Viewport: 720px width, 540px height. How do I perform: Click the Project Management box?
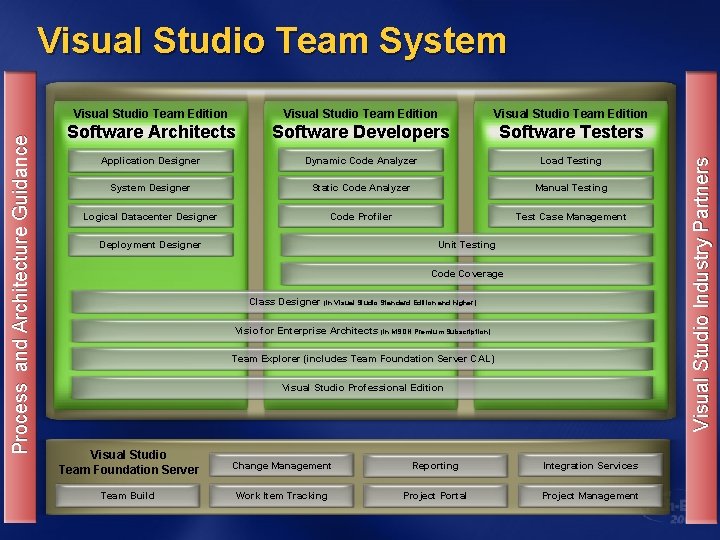591,495
